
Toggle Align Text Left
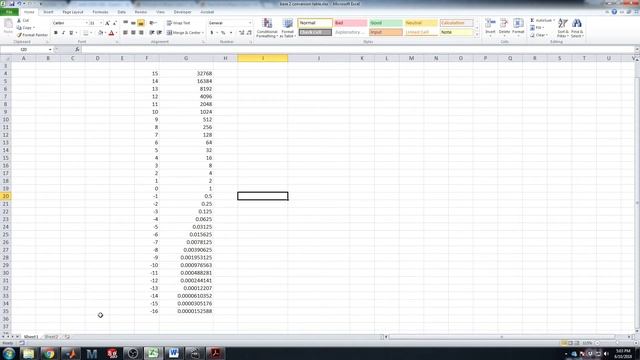125,33
